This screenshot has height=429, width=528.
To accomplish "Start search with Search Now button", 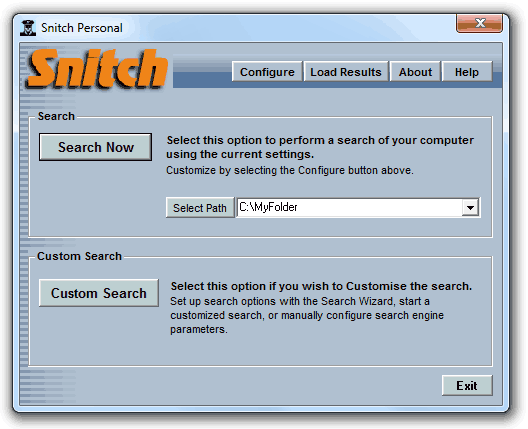I will [95, 147].
